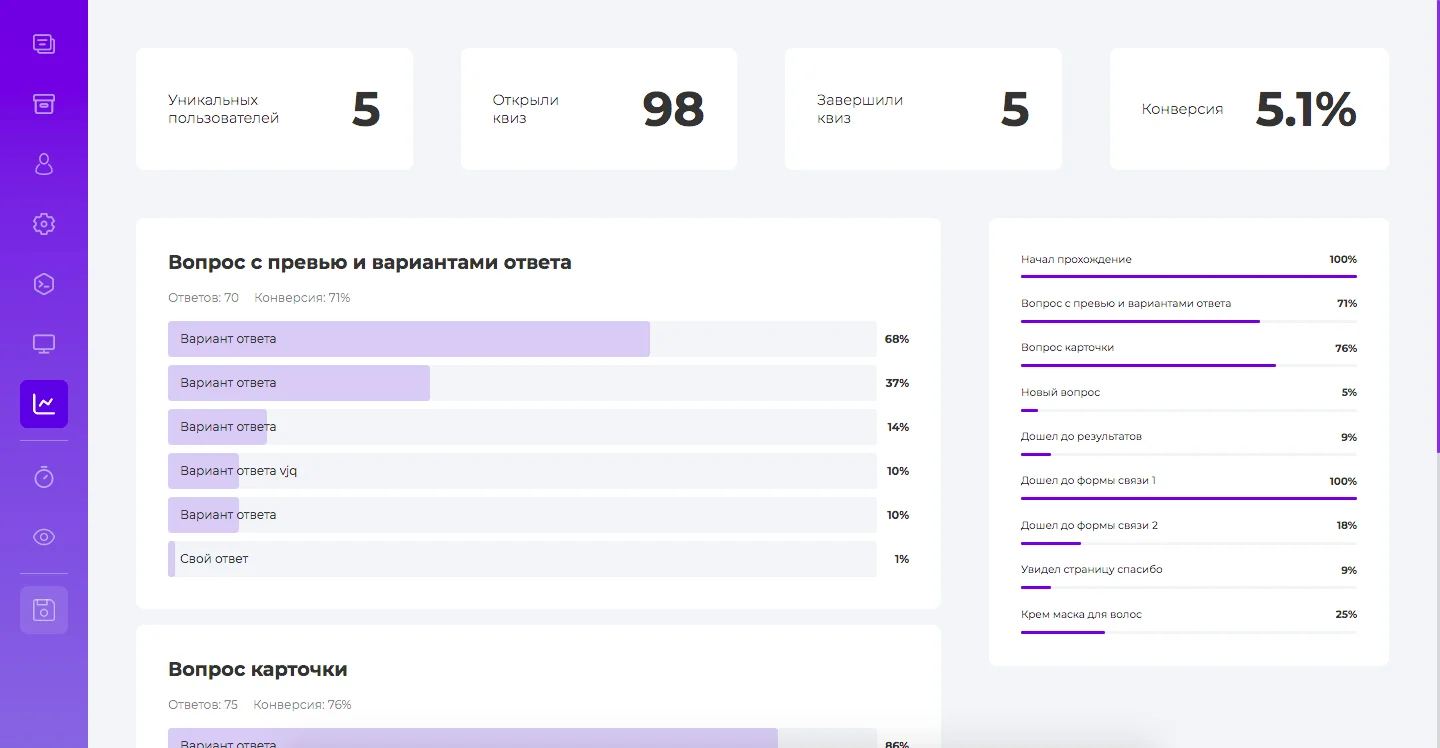Open the code terminal hexagon icon
This screenshot has width=1440, height=748.
click(x=44, y=284)
